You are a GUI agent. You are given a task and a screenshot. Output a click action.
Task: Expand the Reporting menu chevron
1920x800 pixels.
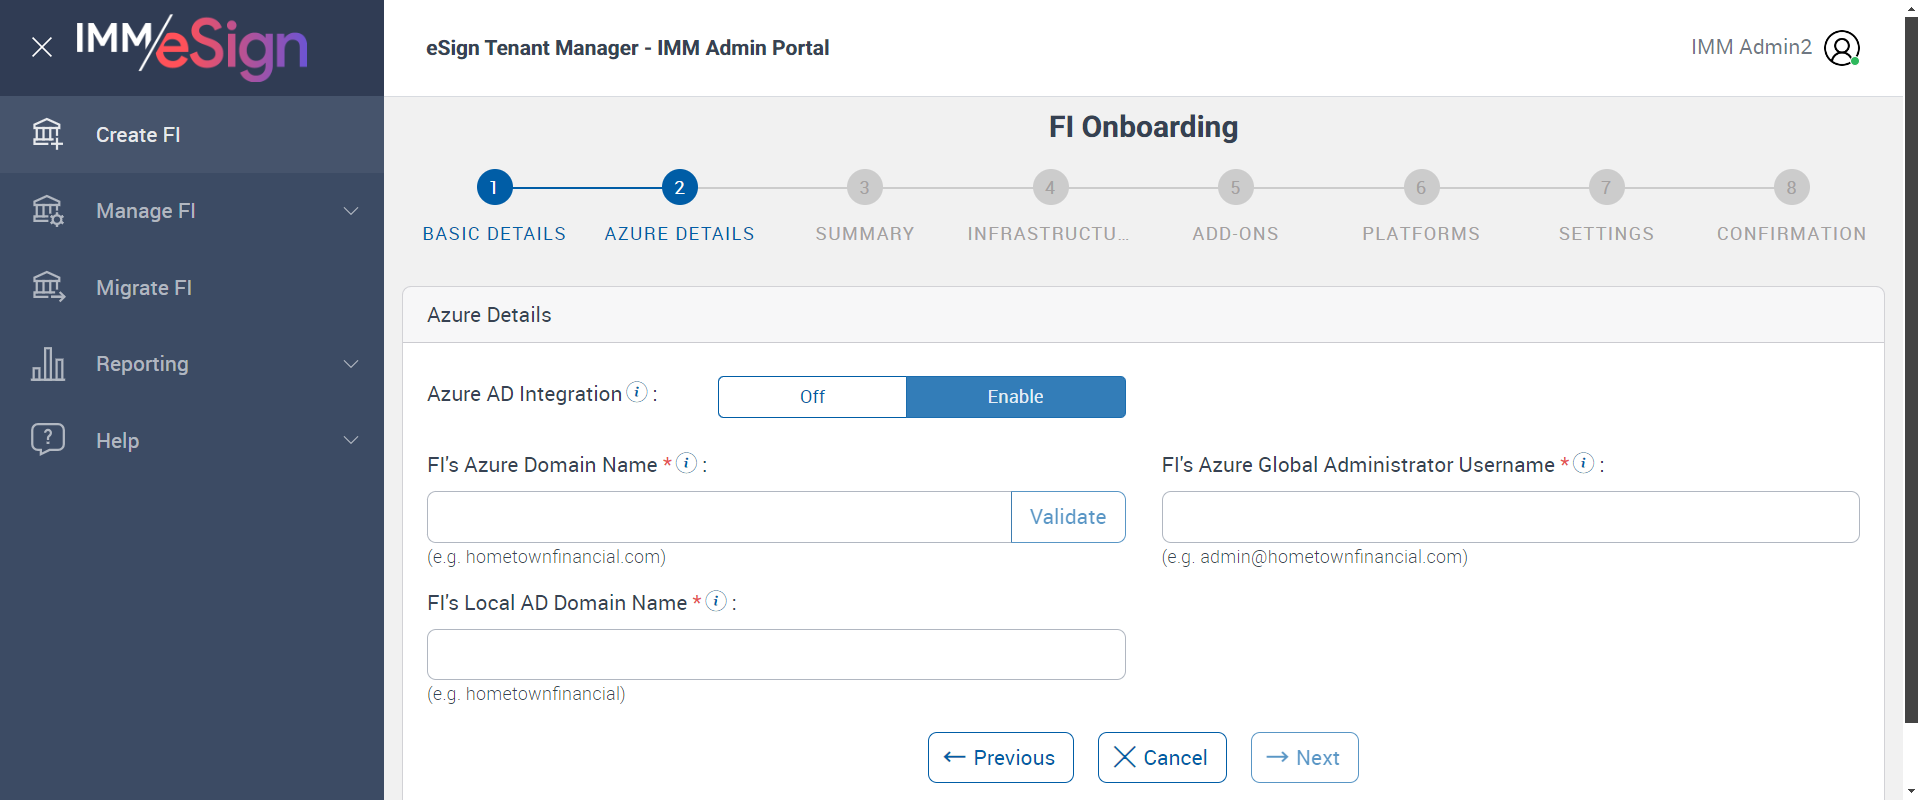[351, 364]
